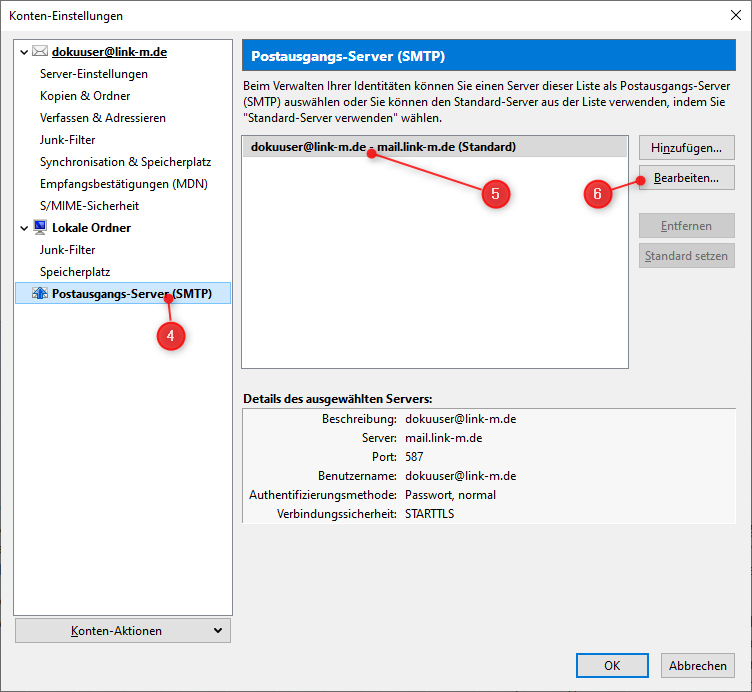Open Server-Einstellungen in the sidebar

point(94,74)
